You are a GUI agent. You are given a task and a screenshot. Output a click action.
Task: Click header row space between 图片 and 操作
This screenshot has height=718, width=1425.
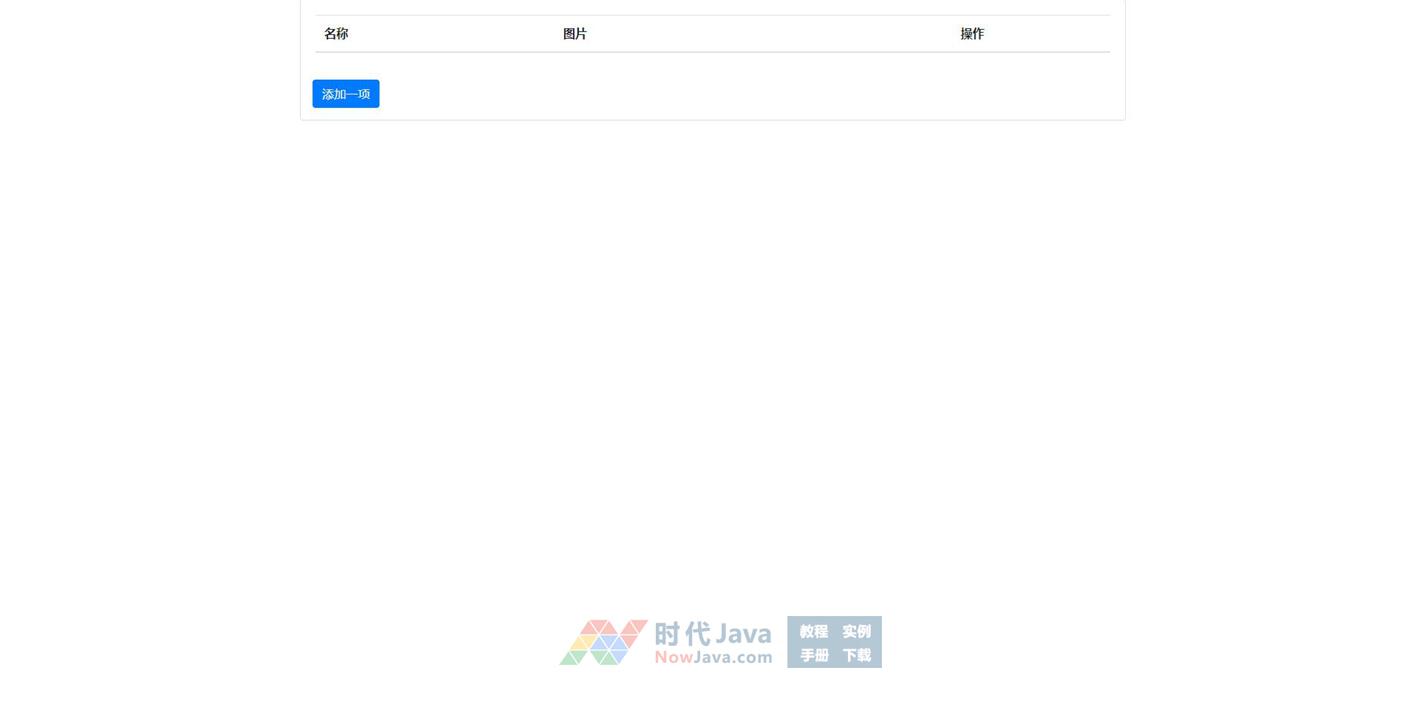[x=770, y=34]
